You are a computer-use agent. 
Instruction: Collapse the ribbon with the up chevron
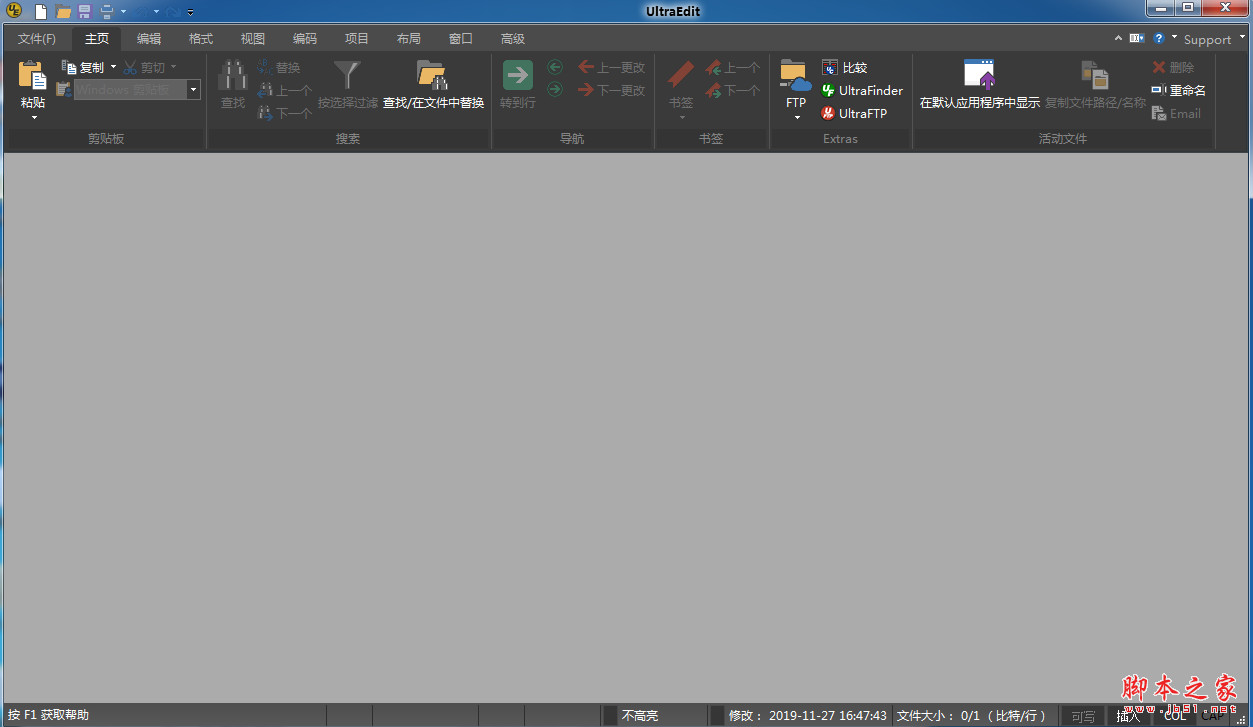1118,38
